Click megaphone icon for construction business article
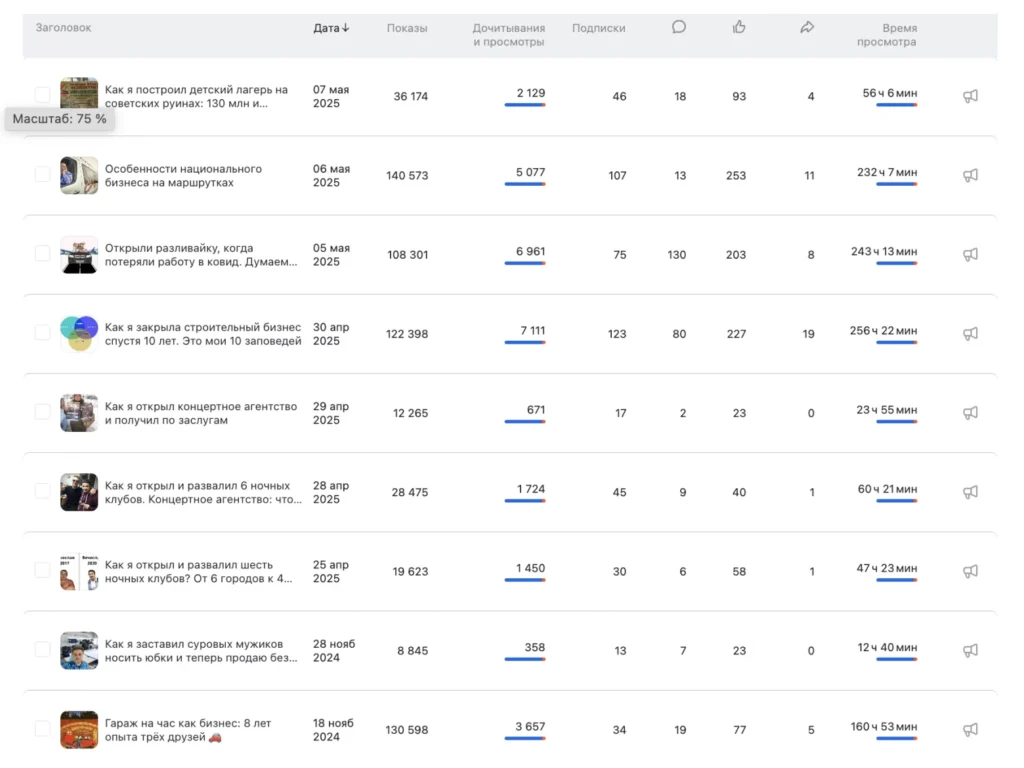Image resolution: width=1024 pixels, height=768 pixels. (x=970, y=334)
